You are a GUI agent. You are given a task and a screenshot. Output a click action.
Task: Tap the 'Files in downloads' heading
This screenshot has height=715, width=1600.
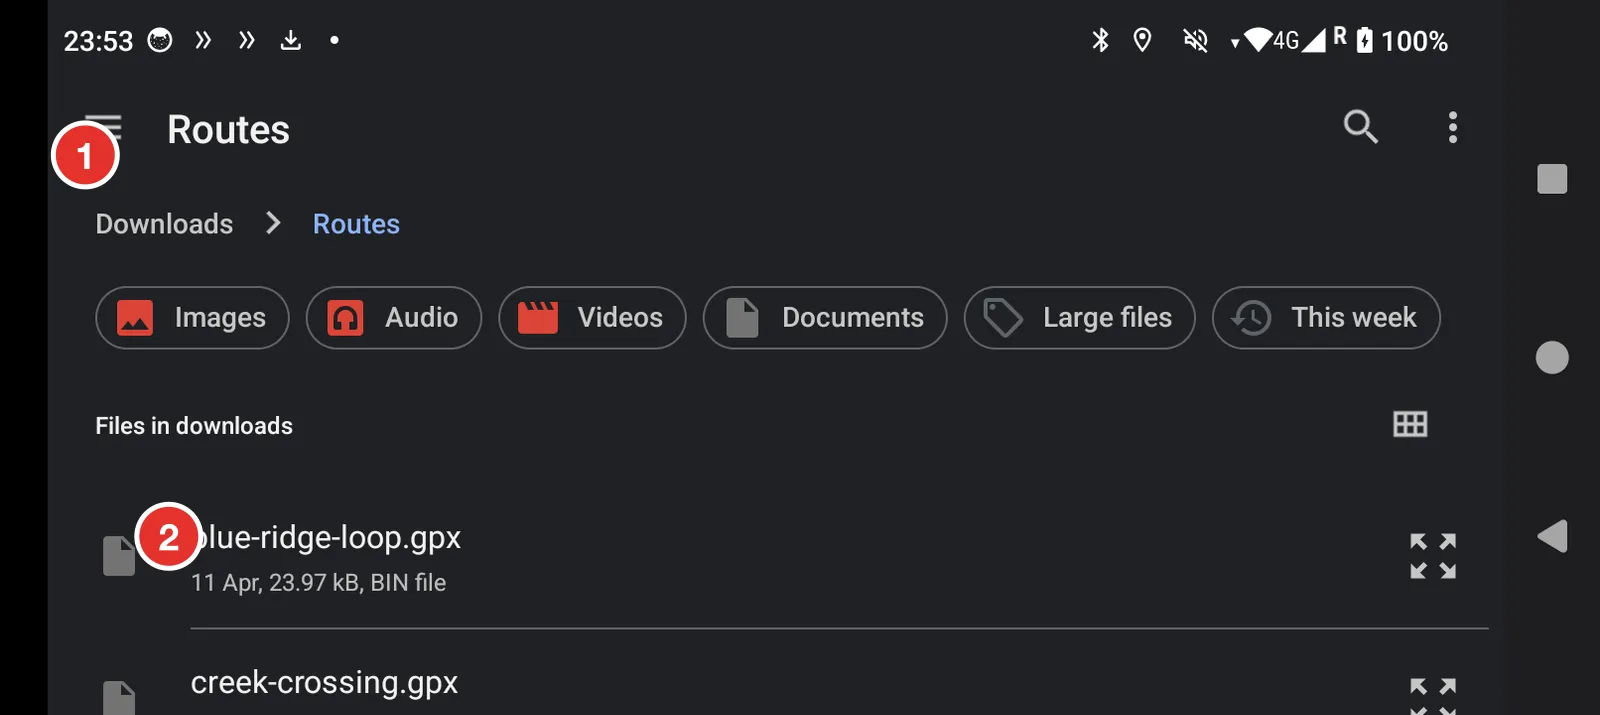tap(194, 426)
